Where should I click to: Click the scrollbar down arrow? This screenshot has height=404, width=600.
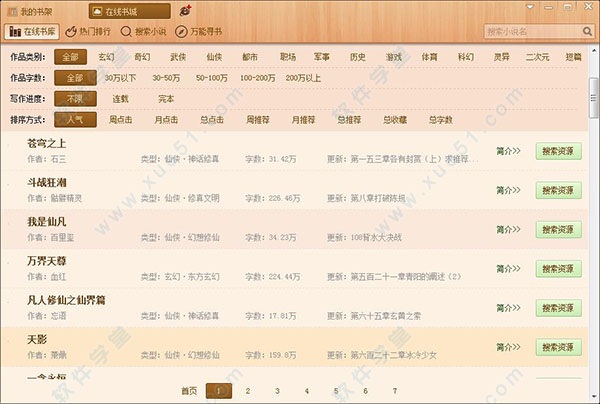click(x=593, y=396)
